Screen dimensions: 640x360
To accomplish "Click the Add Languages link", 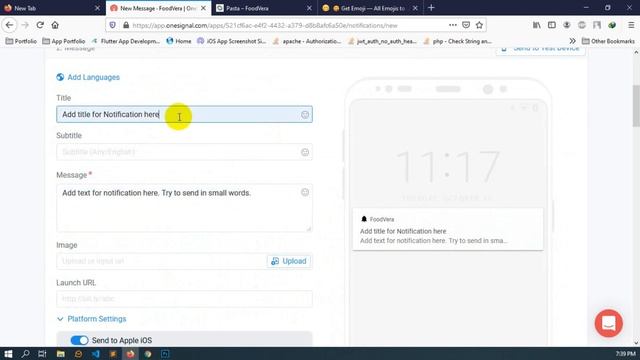I will [93, 77].
